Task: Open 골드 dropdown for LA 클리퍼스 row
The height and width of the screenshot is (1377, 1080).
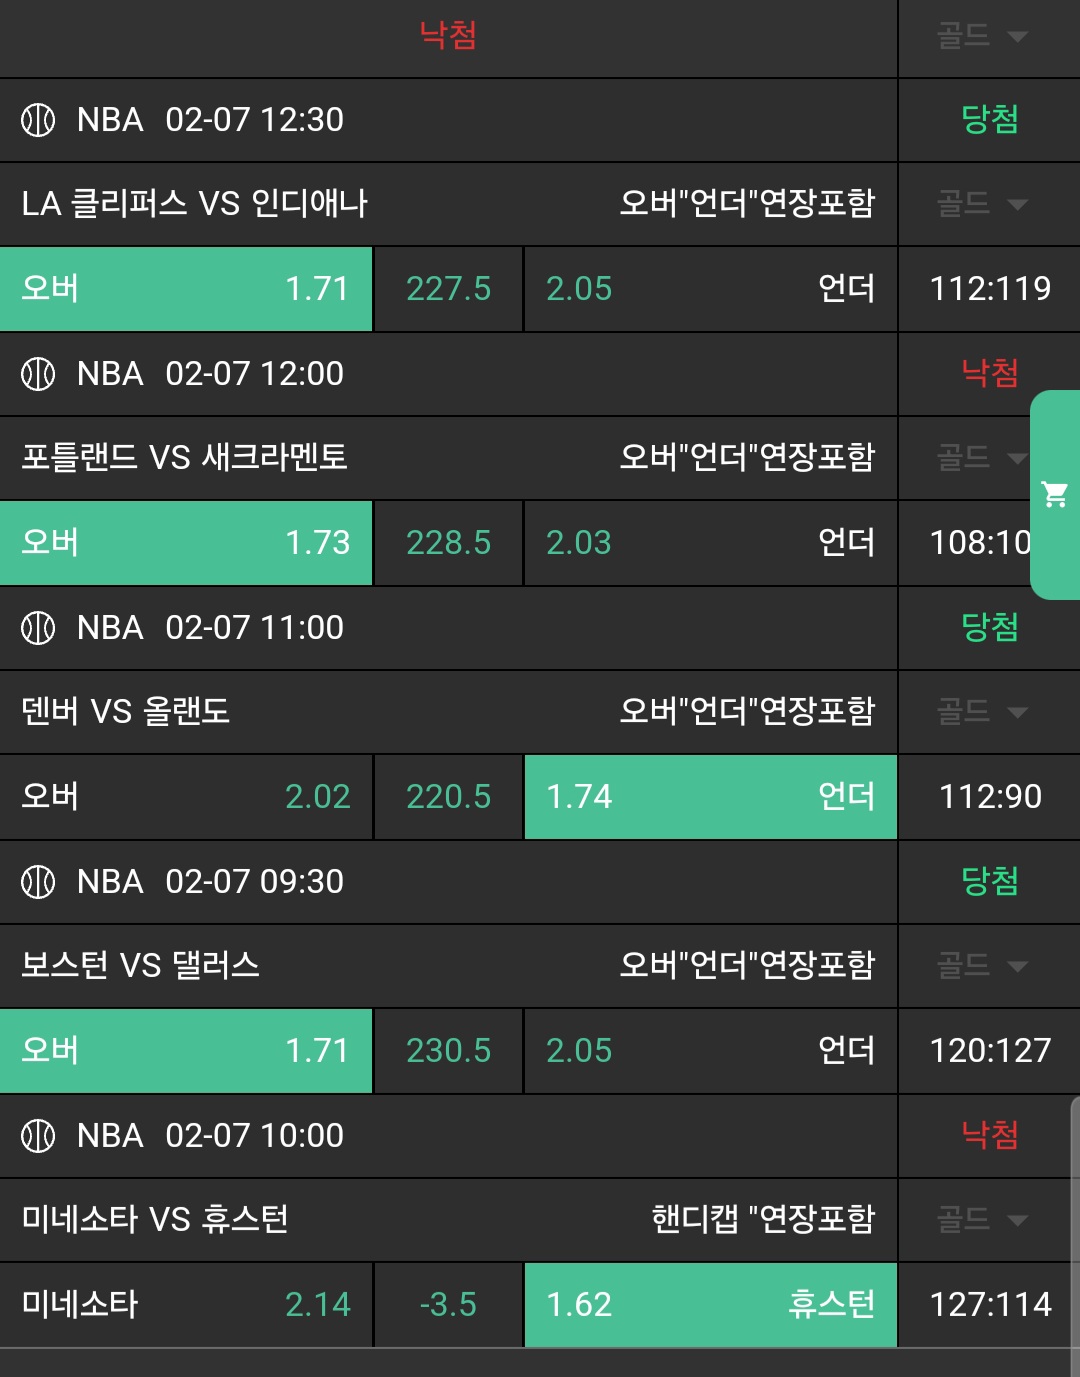Action: pyautogui.click(x=982, y=205)
